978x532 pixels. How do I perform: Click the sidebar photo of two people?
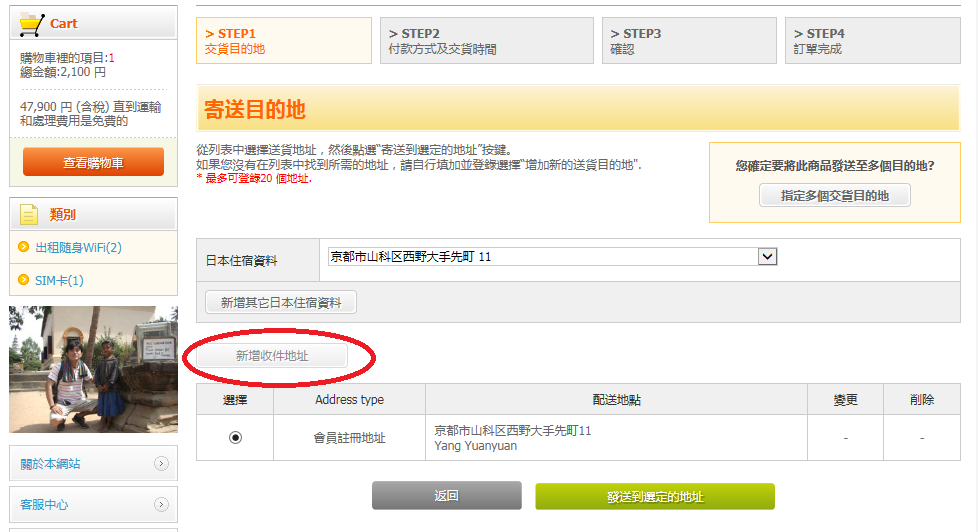coord(93,369)
